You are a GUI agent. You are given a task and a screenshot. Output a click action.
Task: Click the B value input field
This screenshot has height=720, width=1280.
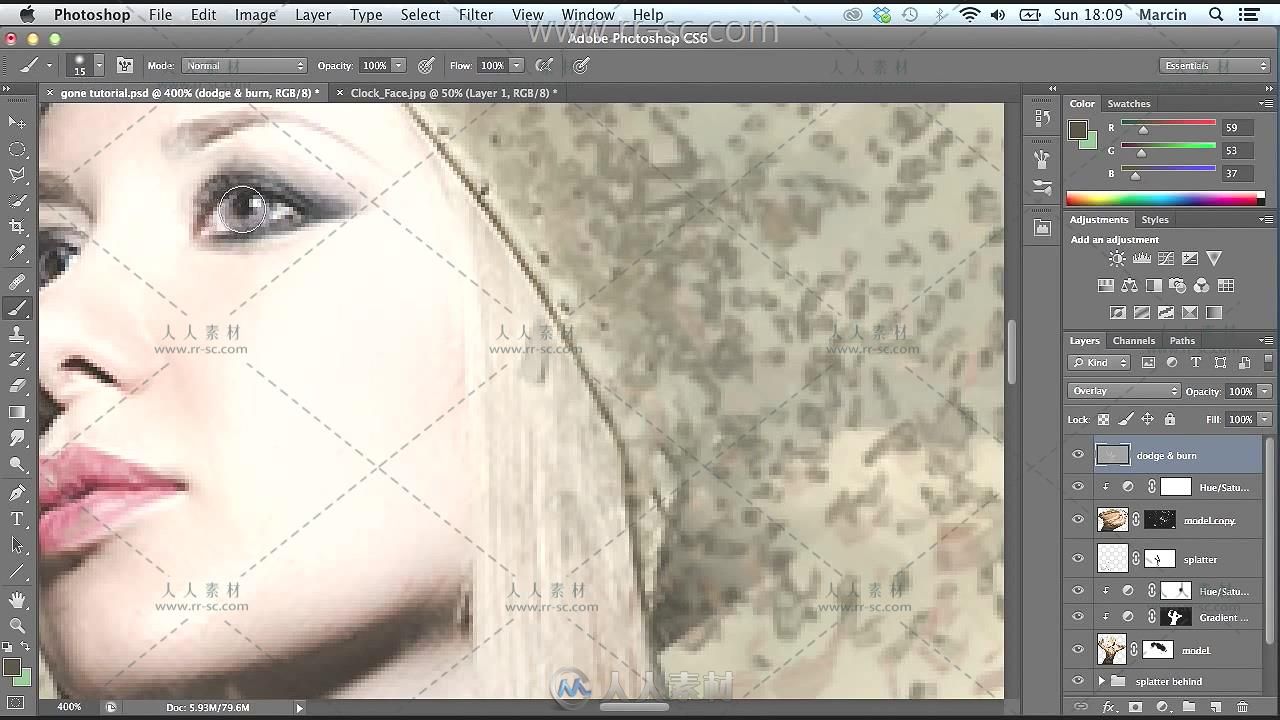click(1239, 174)
